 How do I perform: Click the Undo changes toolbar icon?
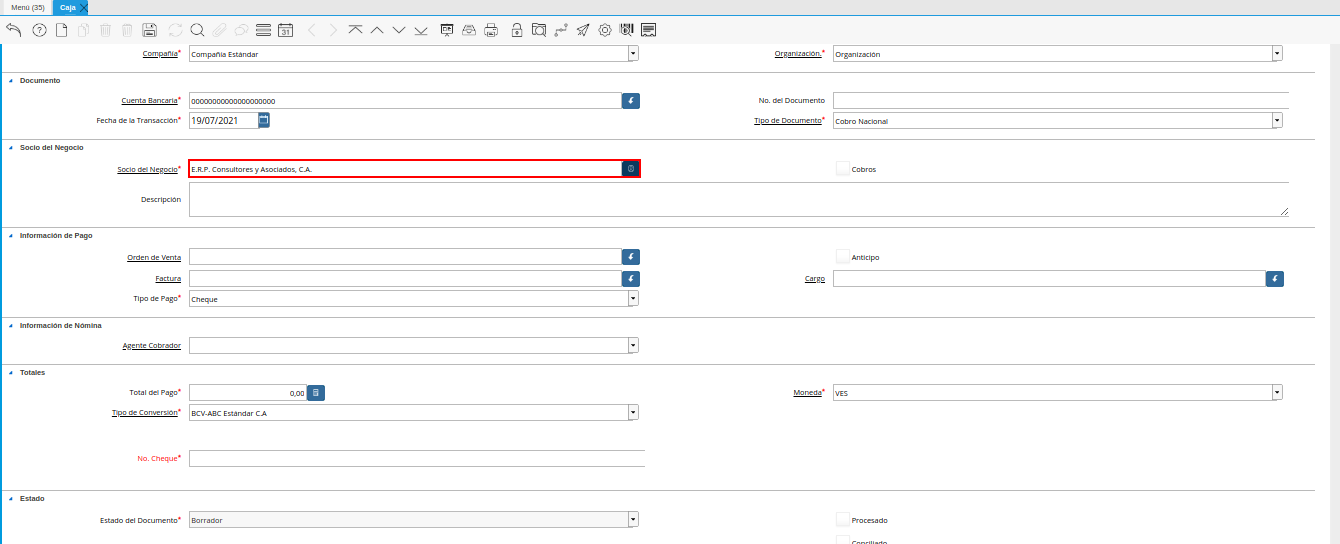click(13, 30)
